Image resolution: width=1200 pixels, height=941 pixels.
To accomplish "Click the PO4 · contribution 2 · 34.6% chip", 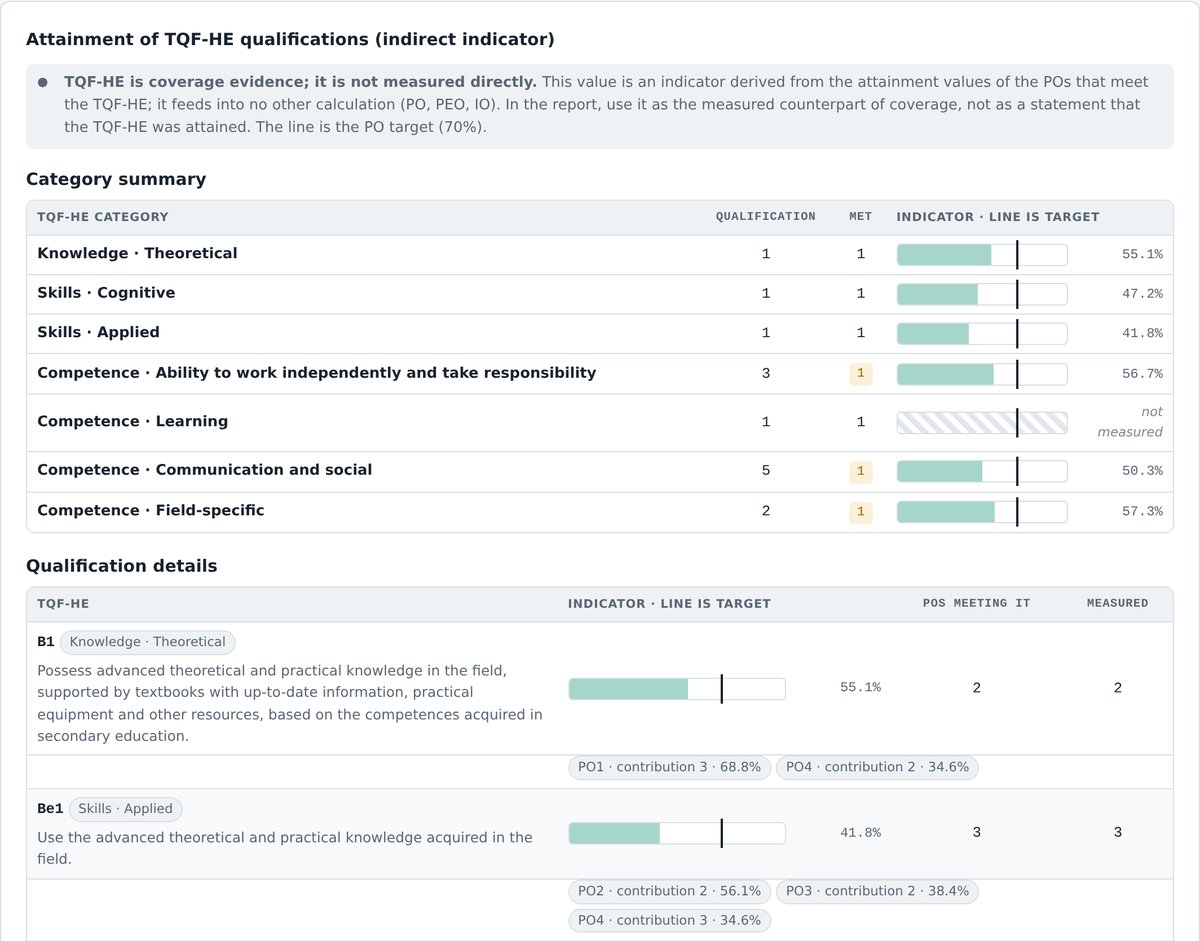I will [877, 767].
